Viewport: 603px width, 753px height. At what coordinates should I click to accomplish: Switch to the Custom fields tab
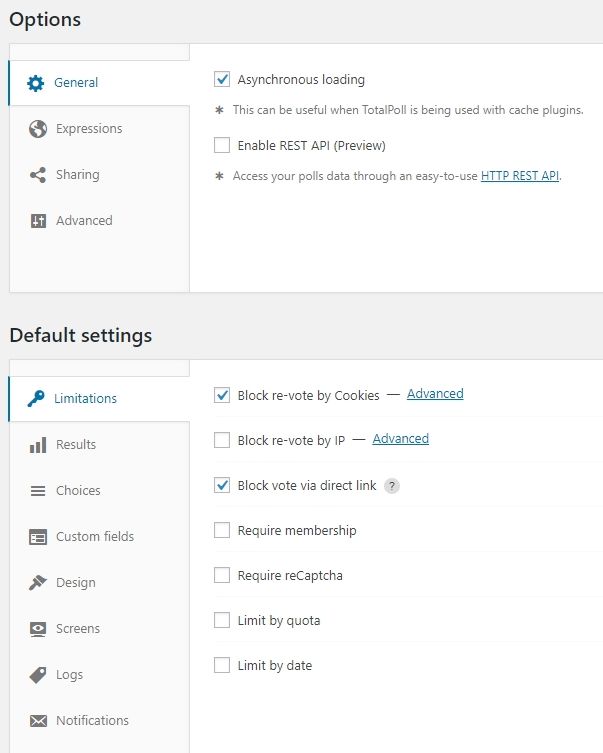pos(94,537)
